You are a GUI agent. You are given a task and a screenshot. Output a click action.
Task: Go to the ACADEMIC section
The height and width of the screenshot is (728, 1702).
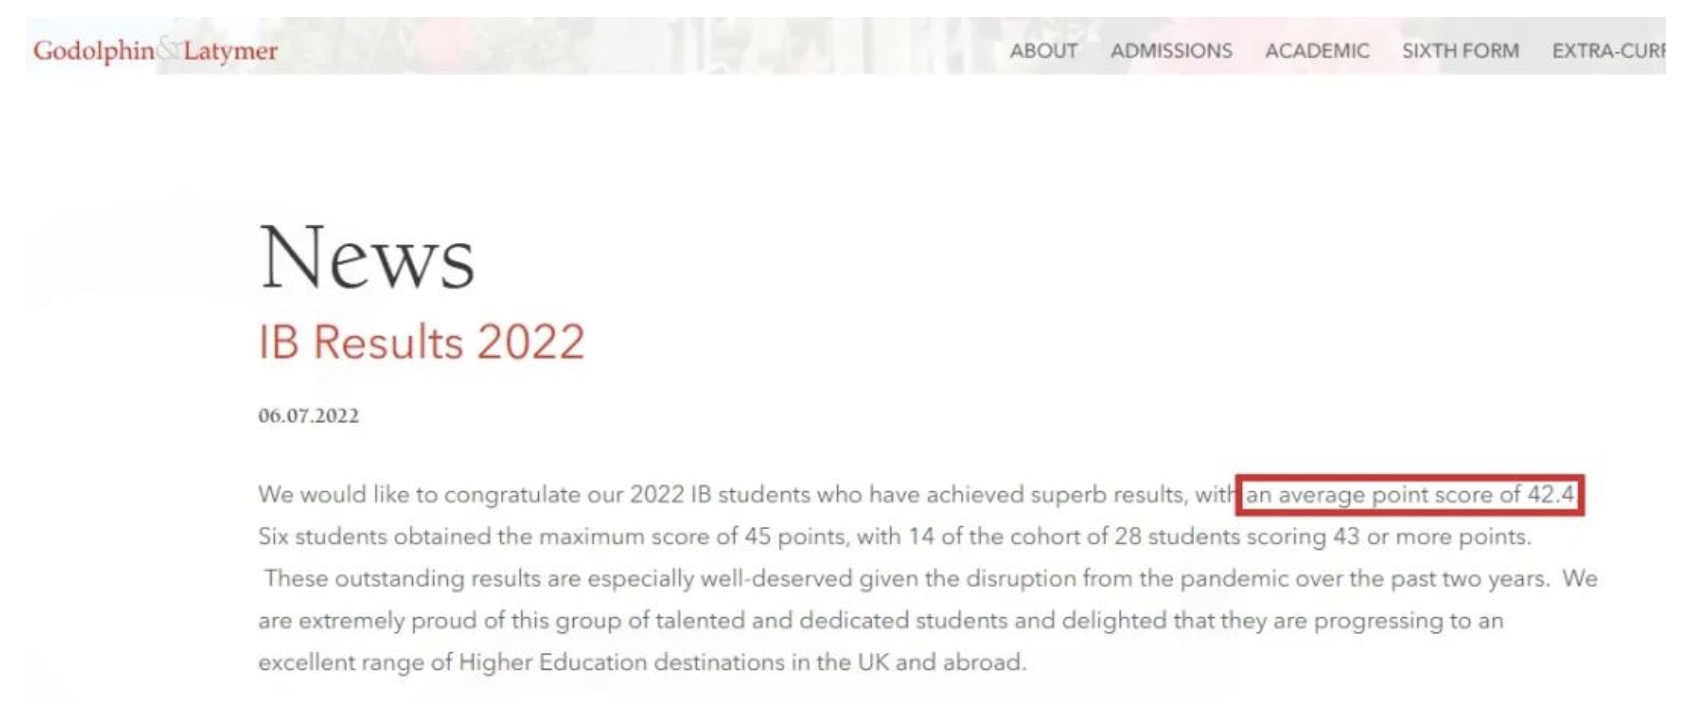[x=1316, y=50]
